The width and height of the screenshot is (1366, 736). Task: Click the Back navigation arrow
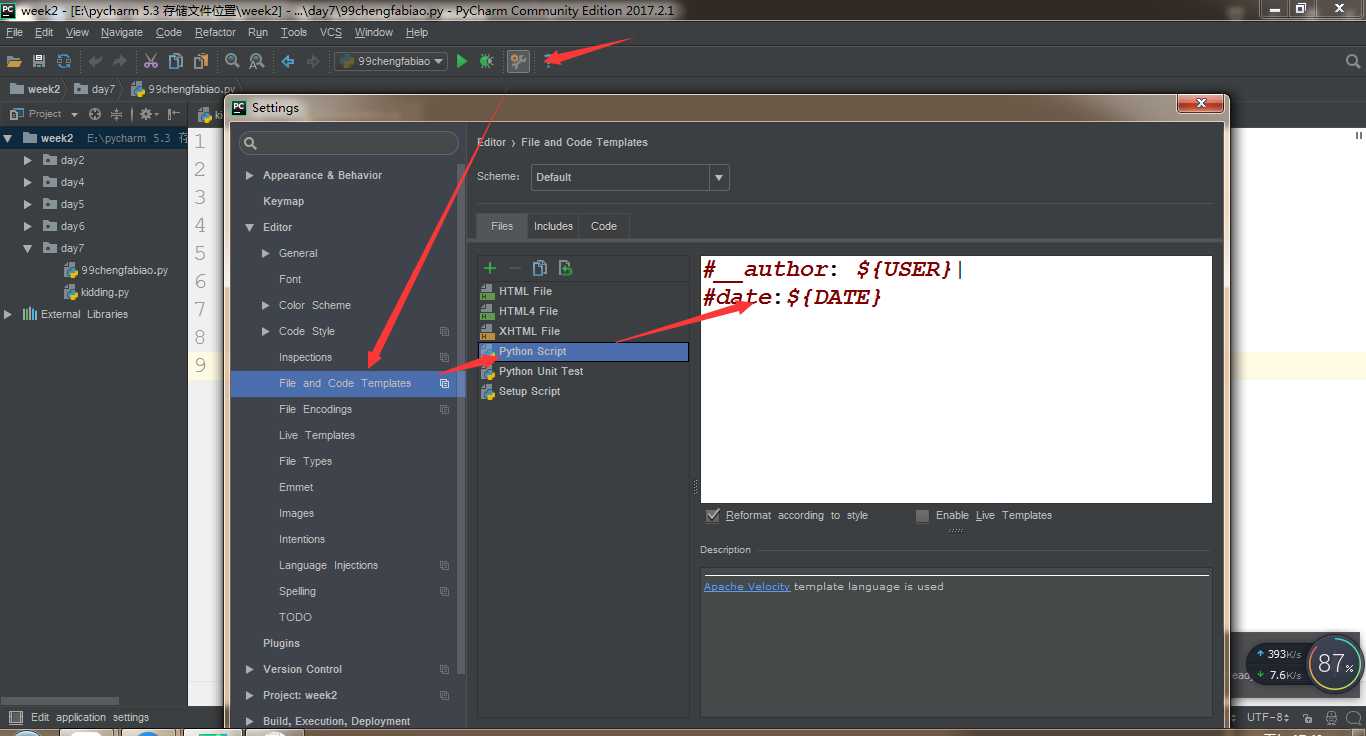coord(288,61)
